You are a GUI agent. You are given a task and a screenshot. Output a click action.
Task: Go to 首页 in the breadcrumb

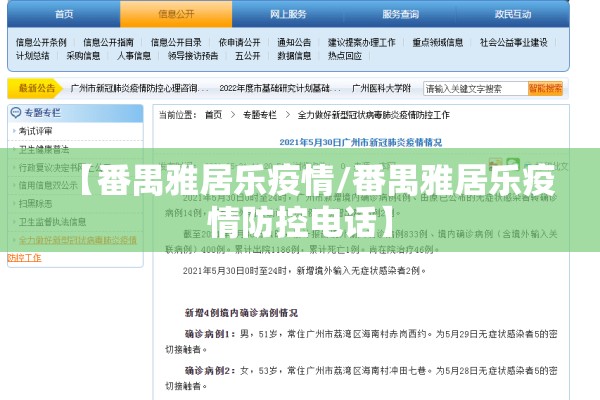pyautogui.click(x=213, y=115)
